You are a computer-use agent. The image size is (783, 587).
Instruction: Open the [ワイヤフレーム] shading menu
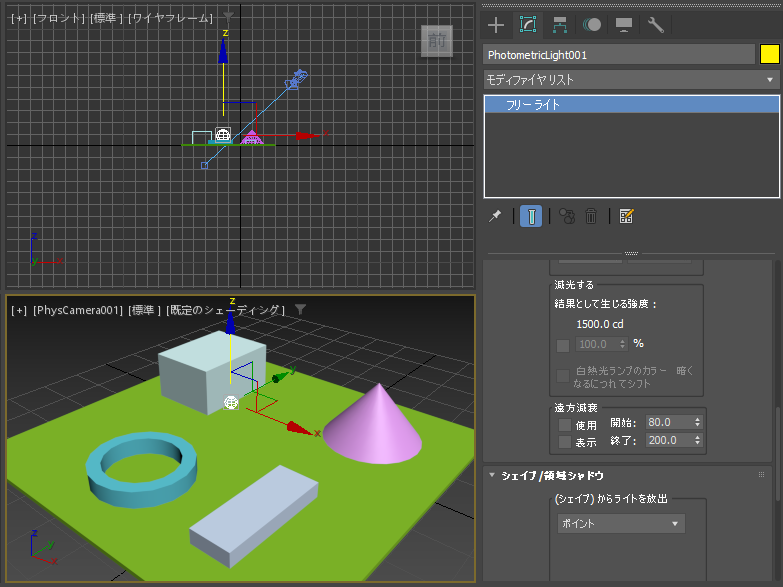tap(171, 18)
